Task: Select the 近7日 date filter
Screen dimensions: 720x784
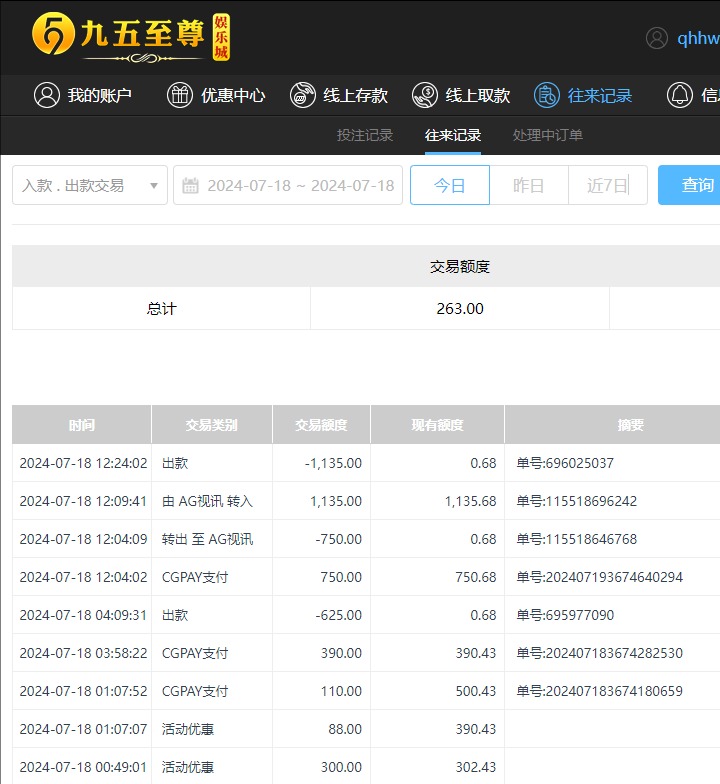Action: (607, 186)
